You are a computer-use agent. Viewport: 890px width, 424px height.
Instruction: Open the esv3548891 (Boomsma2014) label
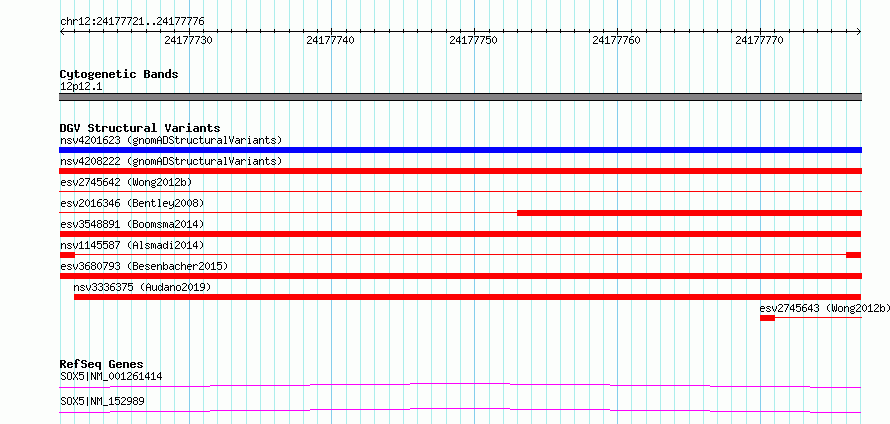coord(132,224)
